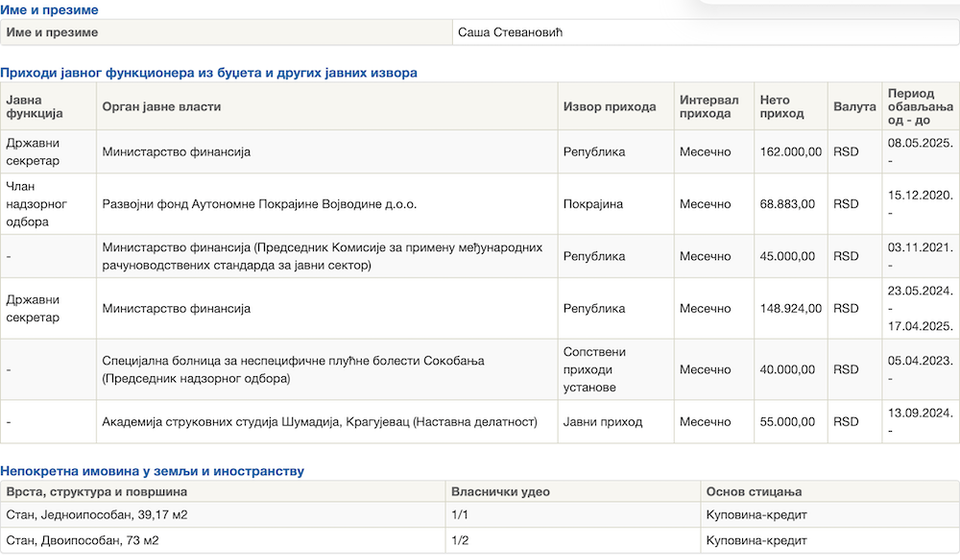The width and height of the screenshot is (960, 560).
Task: Select the net income value 45.000,00
Action: (x=787, y=256)
